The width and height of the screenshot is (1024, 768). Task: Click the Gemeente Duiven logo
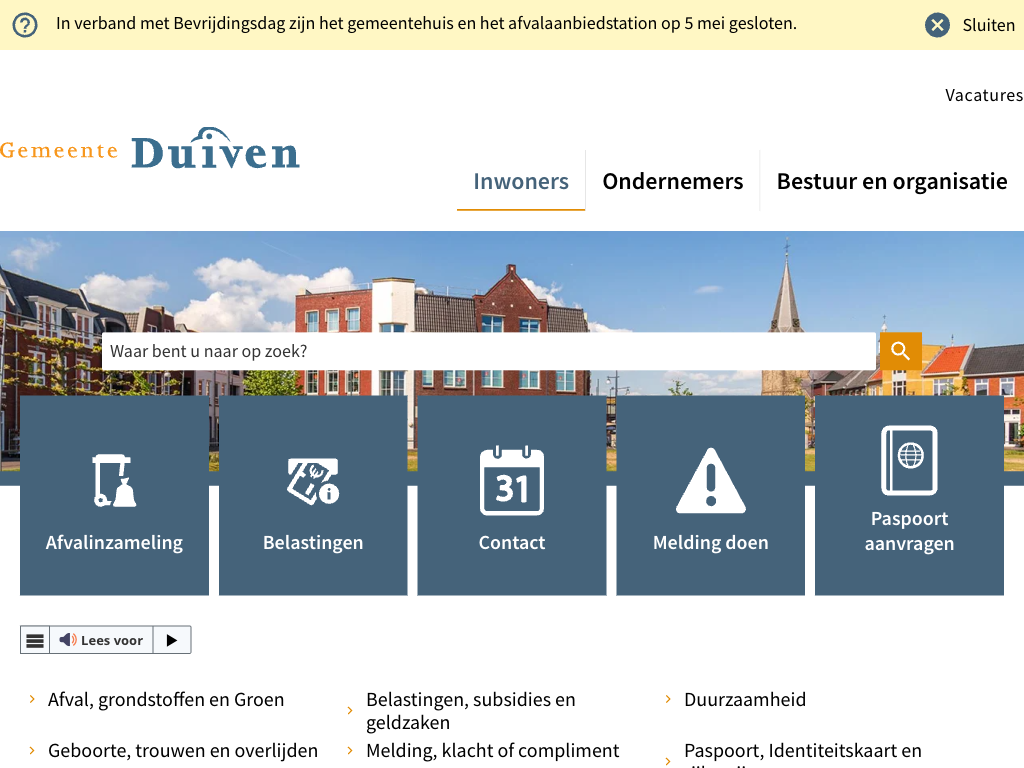(x=150, y=150)
